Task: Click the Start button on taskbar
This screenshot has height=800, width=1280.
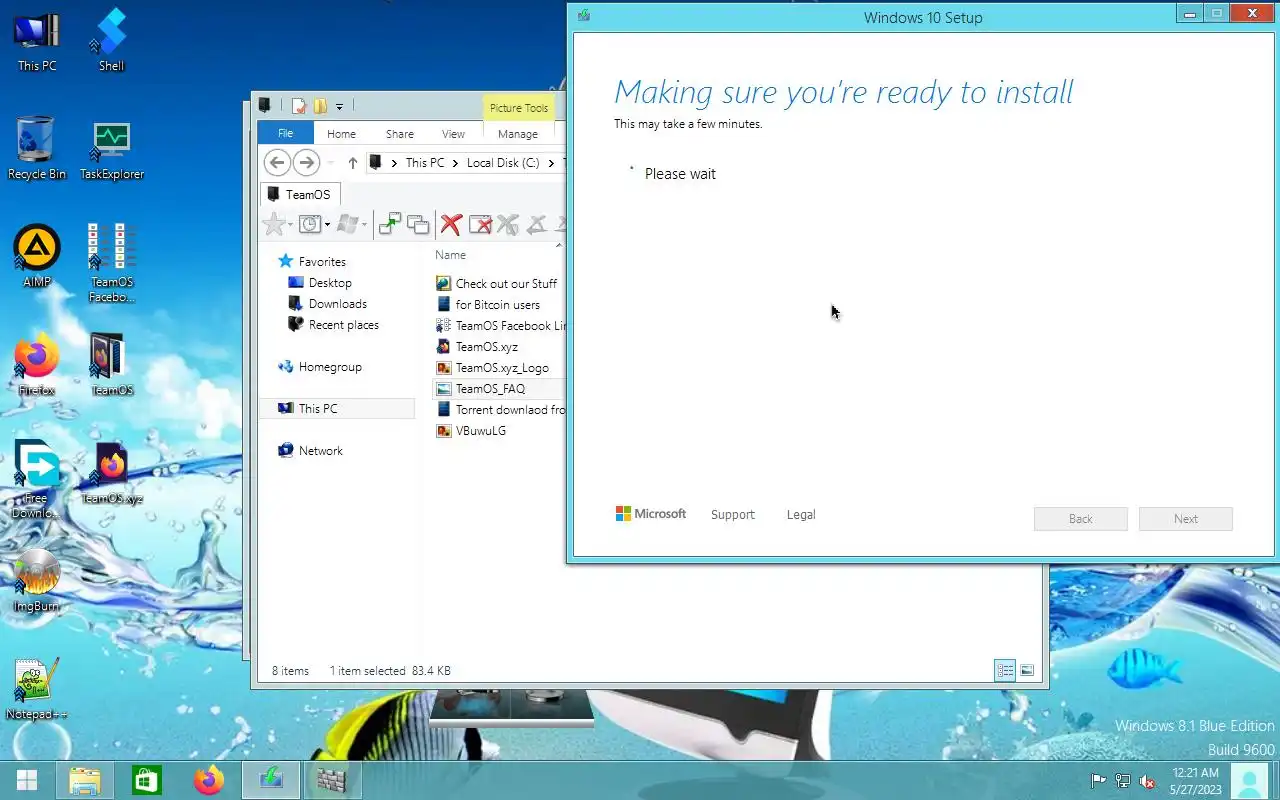Action: point(27,780)
